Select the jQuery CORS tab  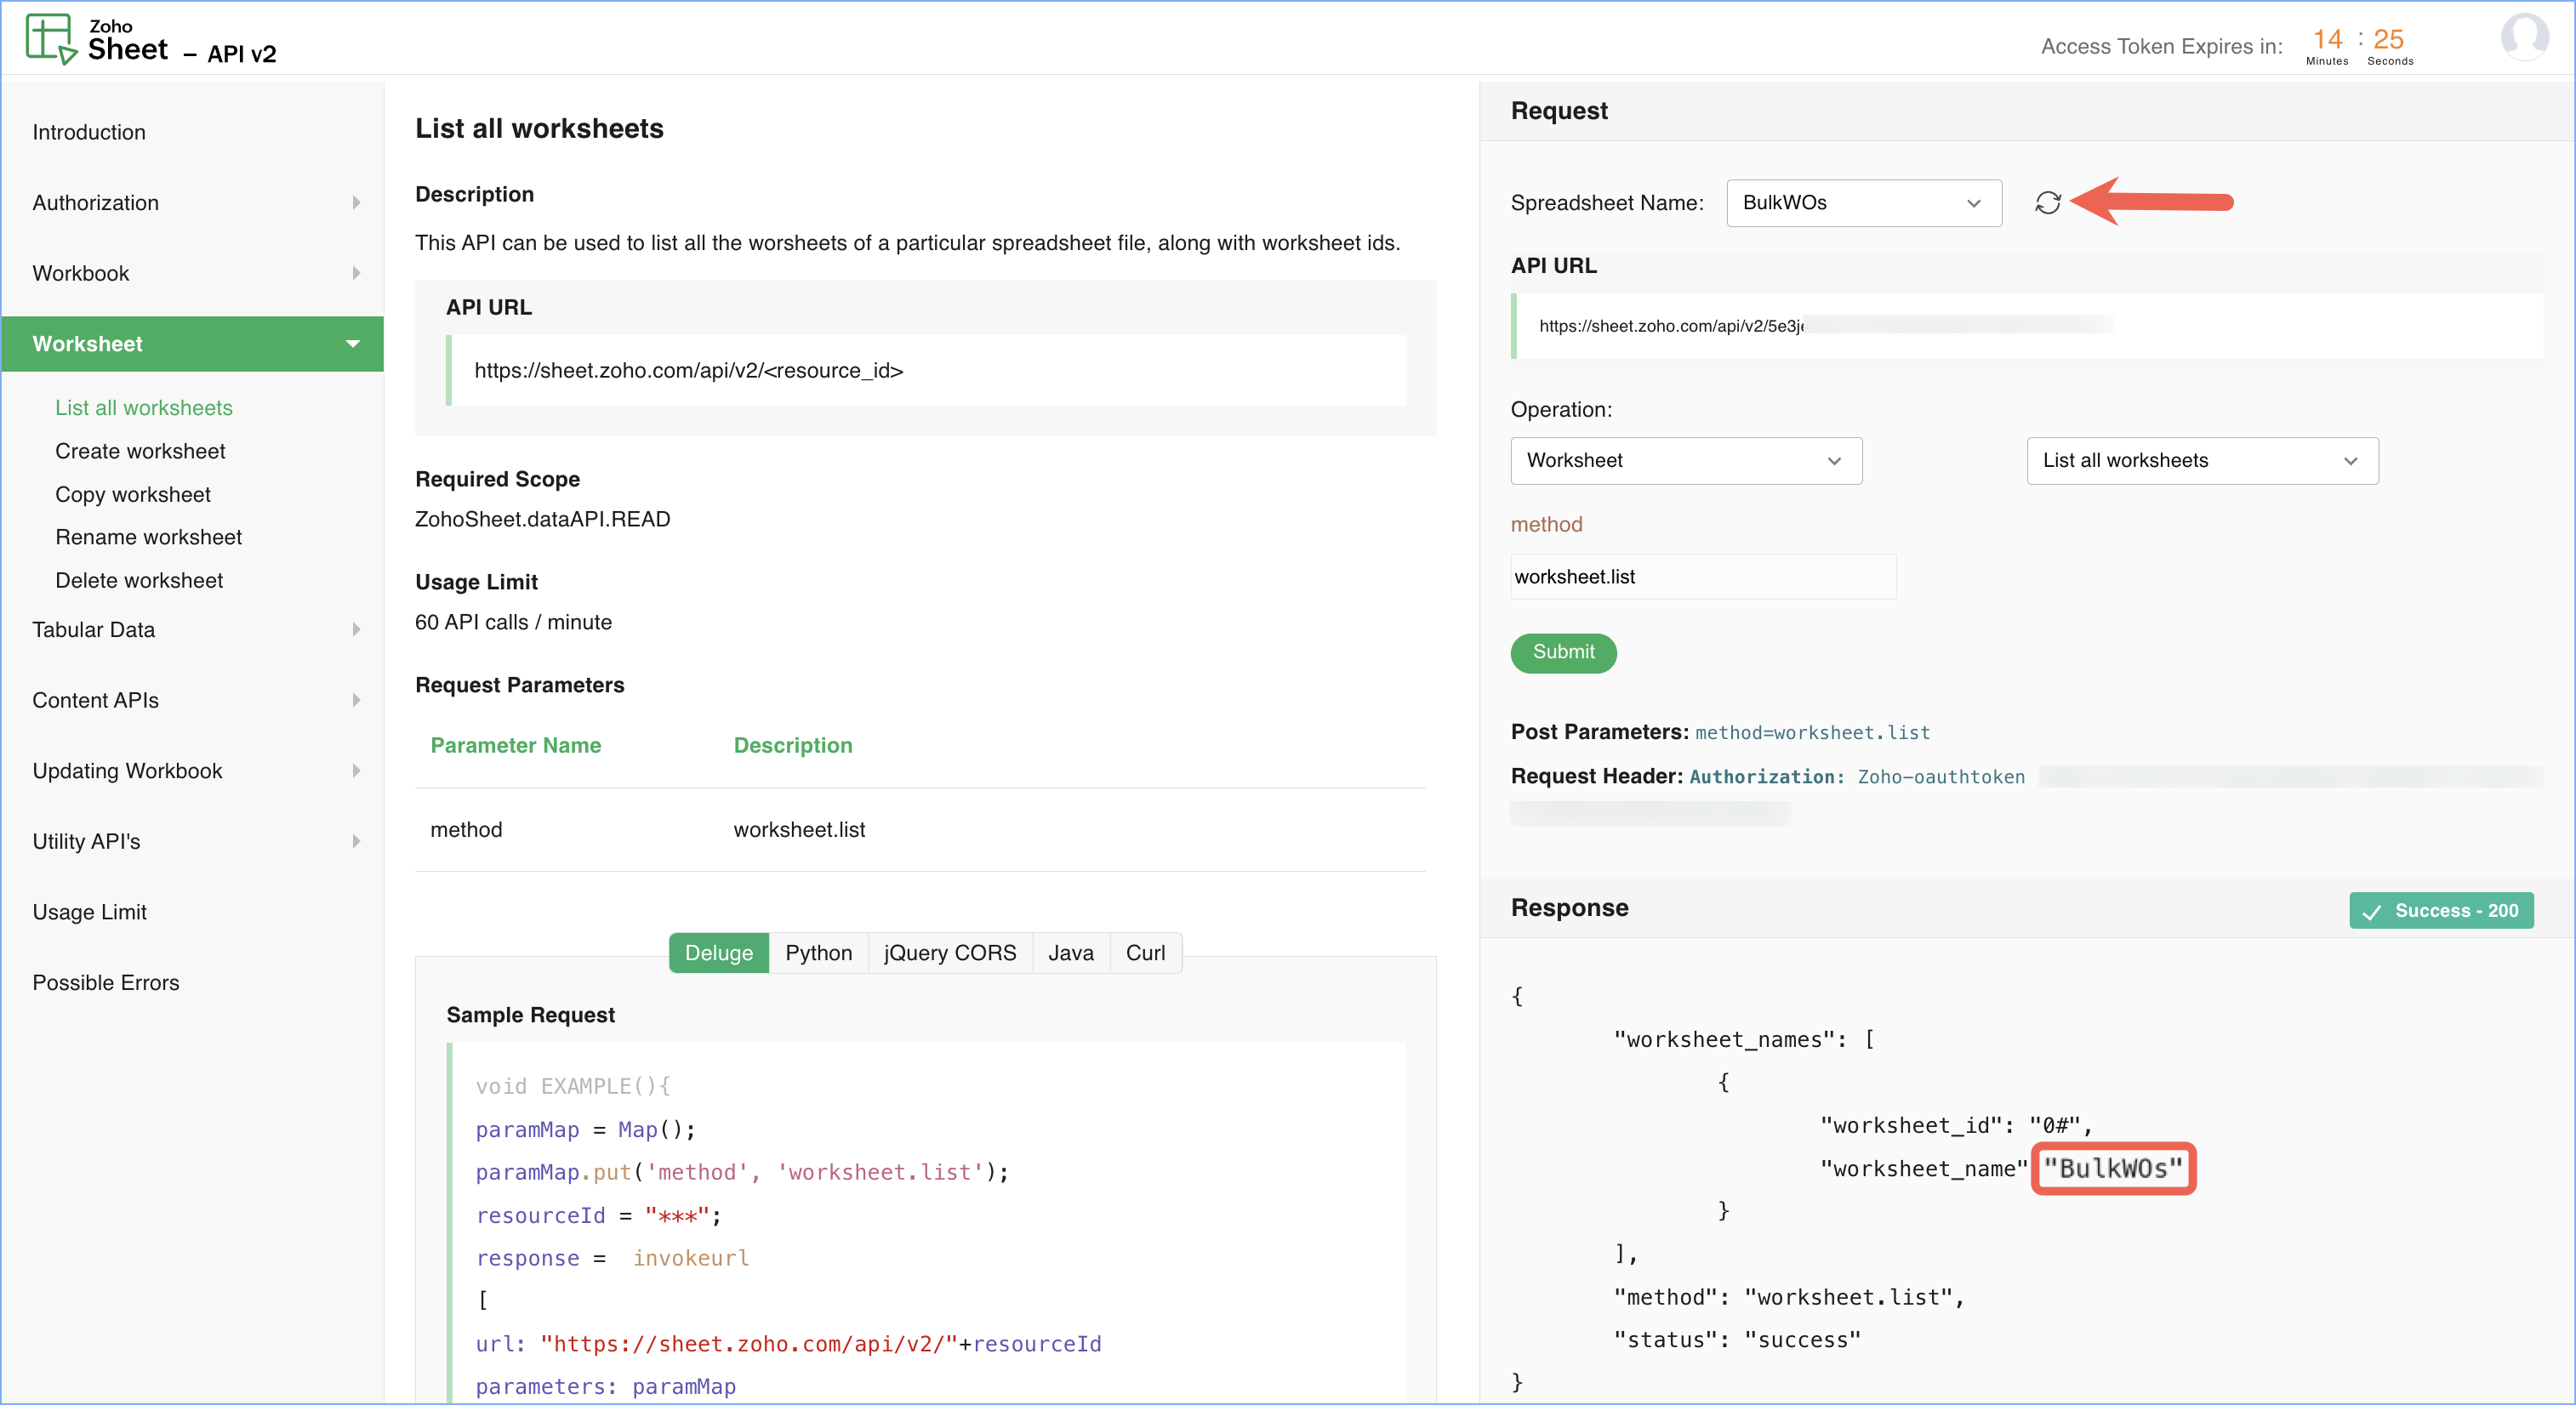pos(949,953)
